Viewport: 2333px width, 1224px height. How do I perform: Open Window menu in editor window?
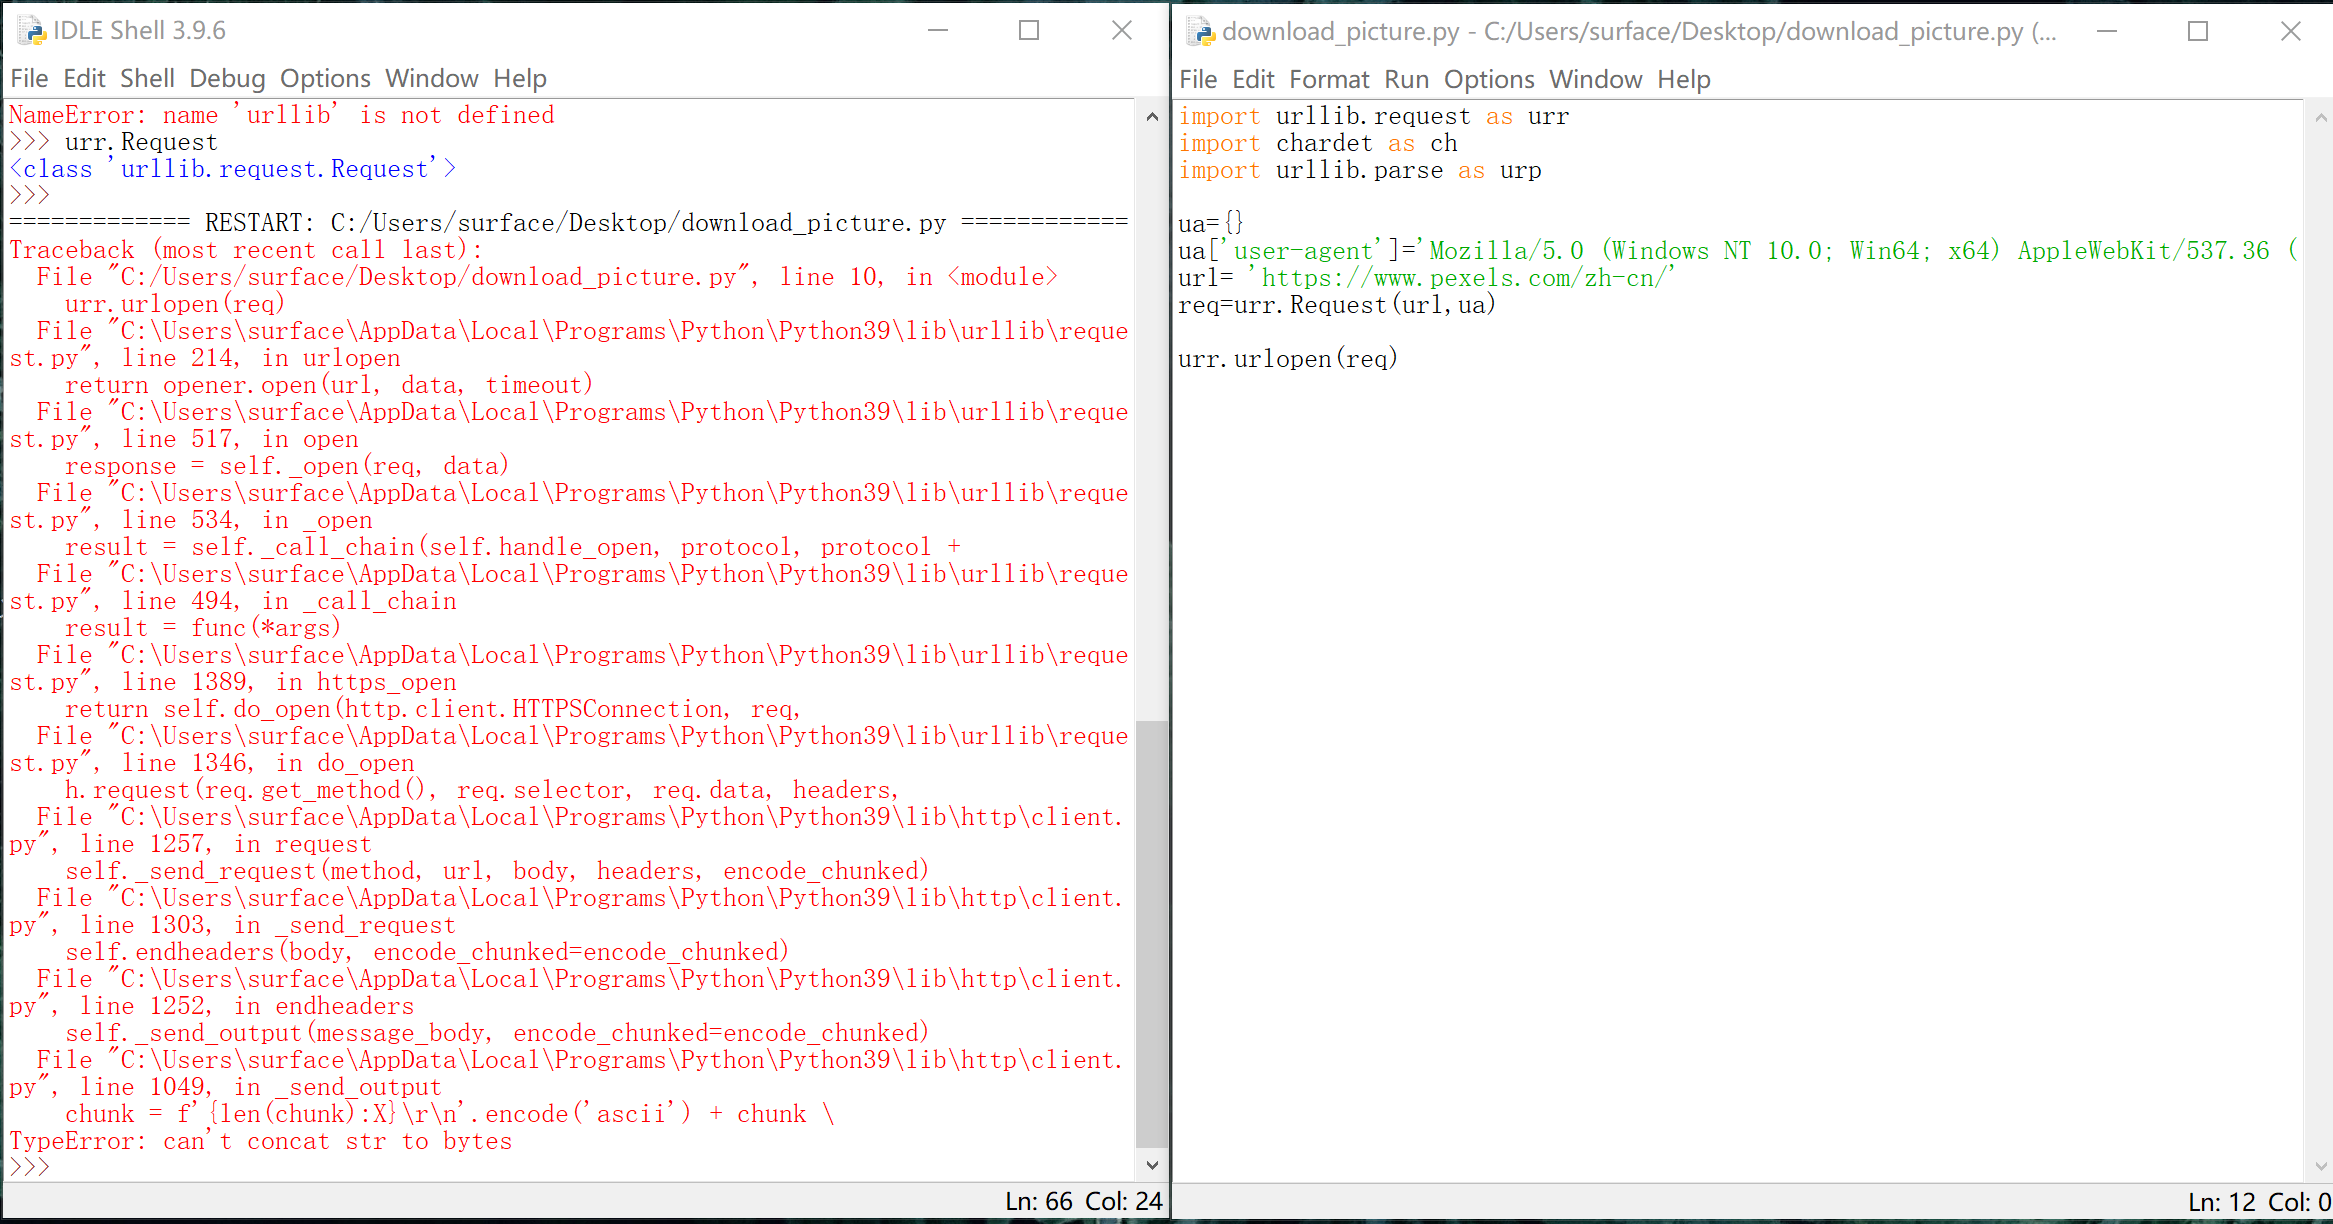(1596, 79)
